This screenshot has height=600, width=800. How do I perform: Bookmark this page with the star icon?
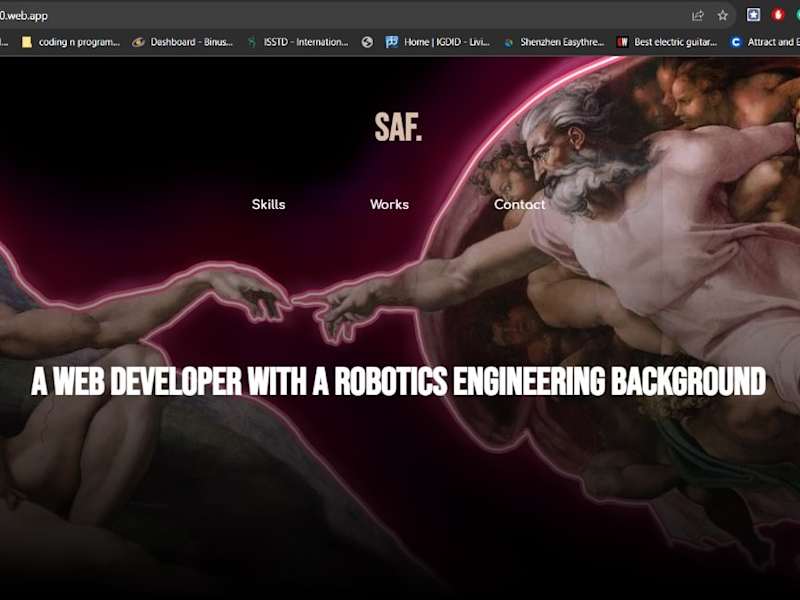pos(722,16)
